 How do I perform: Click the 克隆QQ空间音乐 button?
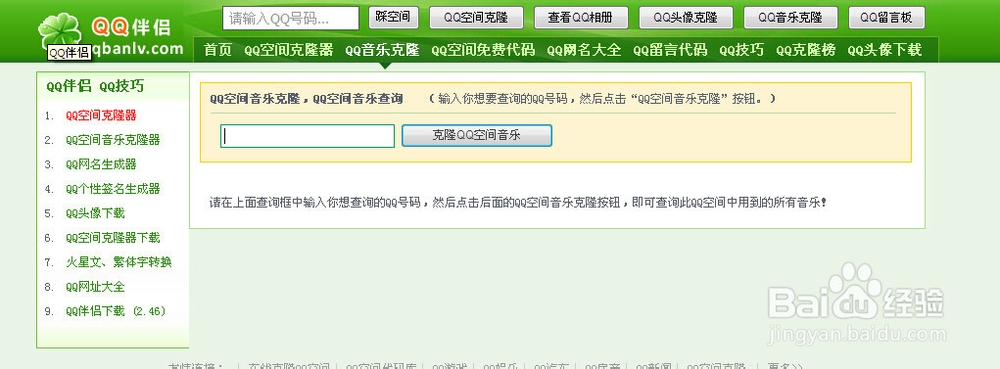[476, 135]
